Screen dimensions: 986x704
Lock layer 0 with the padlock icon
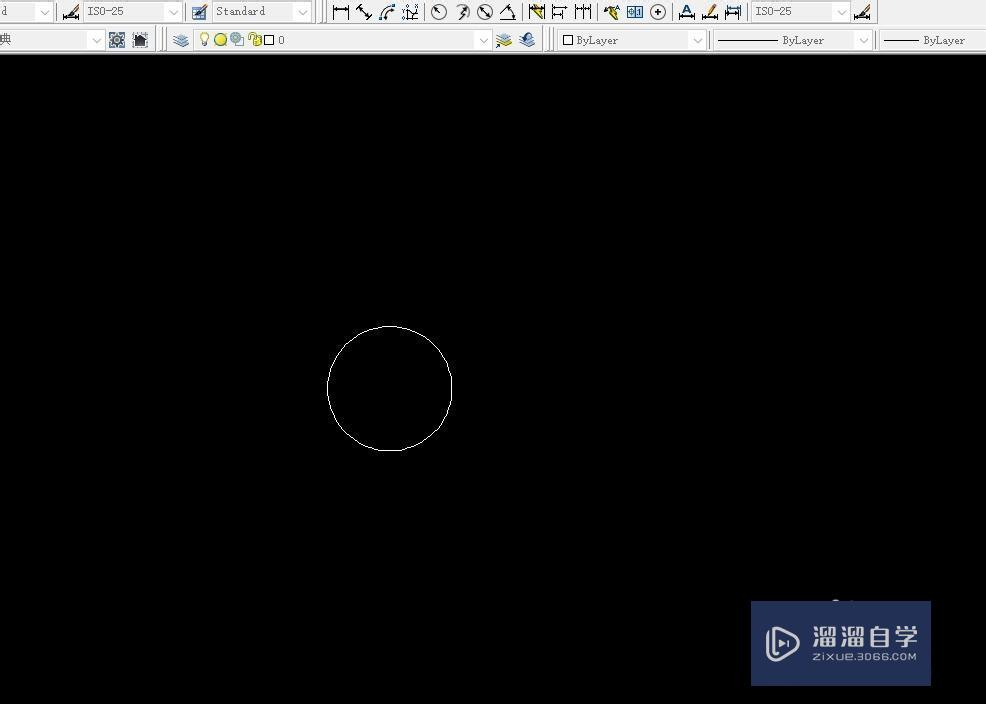pos(251,40)
